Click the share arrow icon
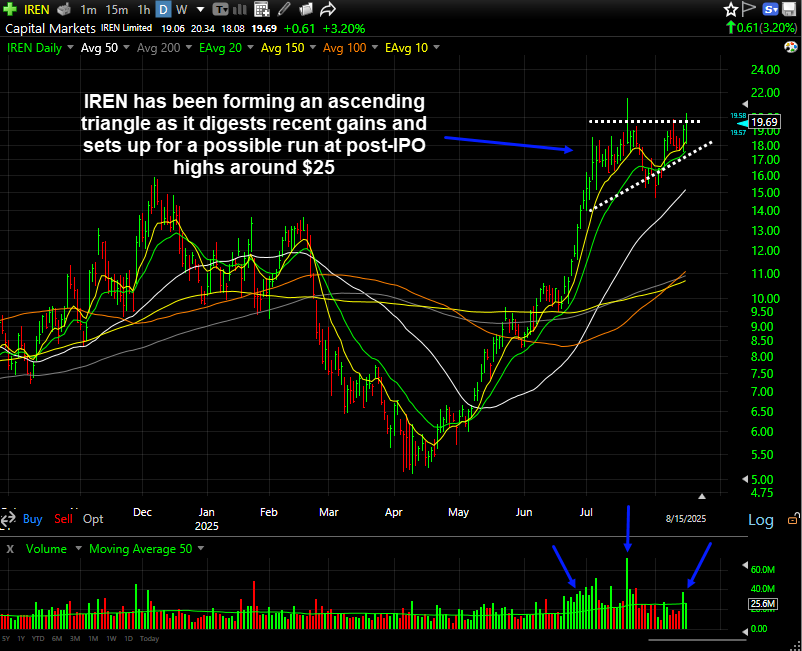The width and height of the screenshot is (802, 651). [327, 9]
